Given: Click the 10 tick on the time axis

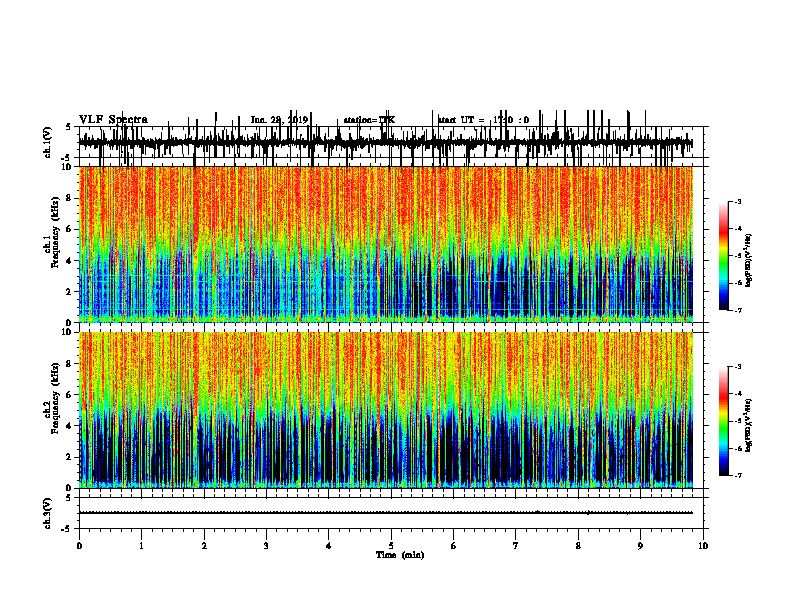Looking at the screenshot, I should tap(703, 546).
